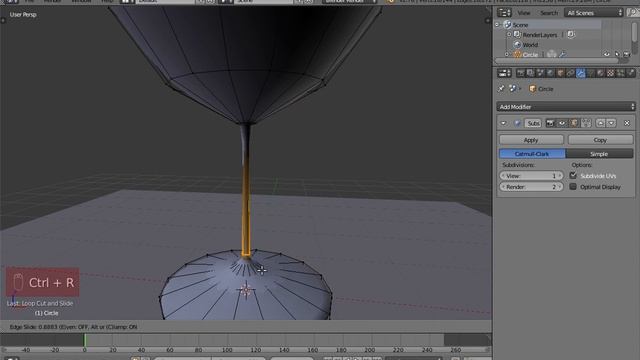
Task: Toggle Circle viewport visibility eye in outliner
Action: [x=607, y=54]
